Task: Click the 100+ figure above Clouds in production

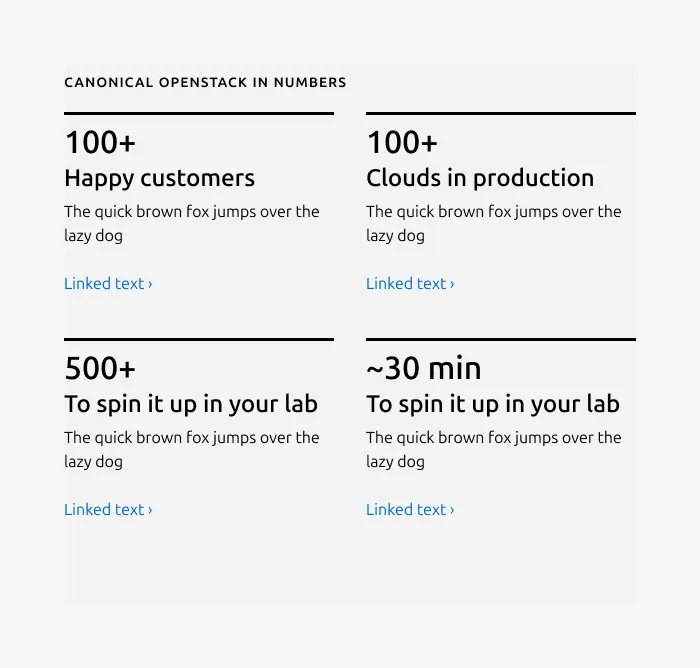Action: click(x=402, y=142)
